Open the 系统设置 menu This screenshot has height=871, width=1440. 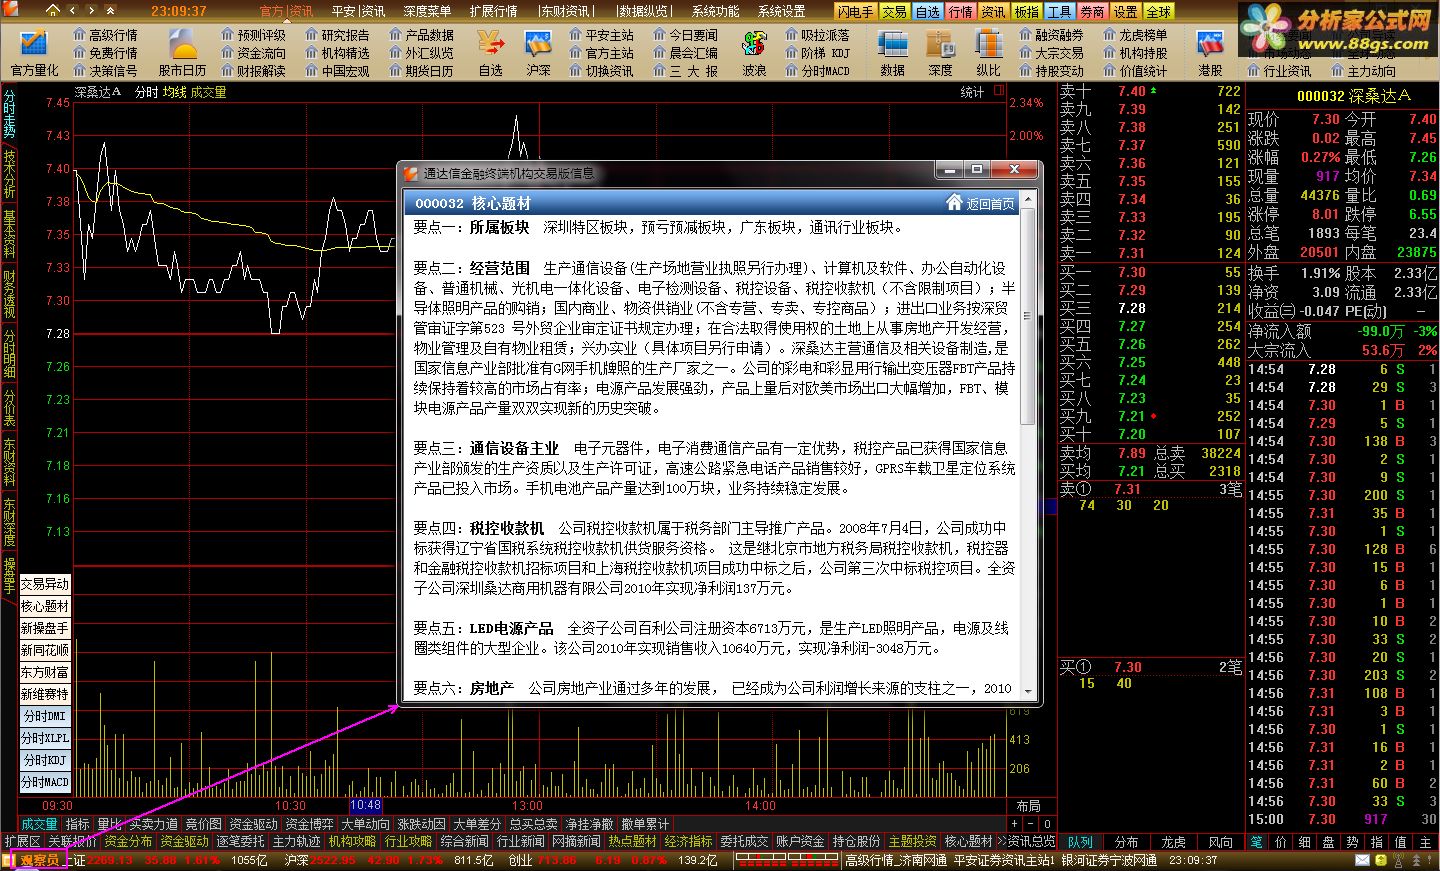pos(781,11)
